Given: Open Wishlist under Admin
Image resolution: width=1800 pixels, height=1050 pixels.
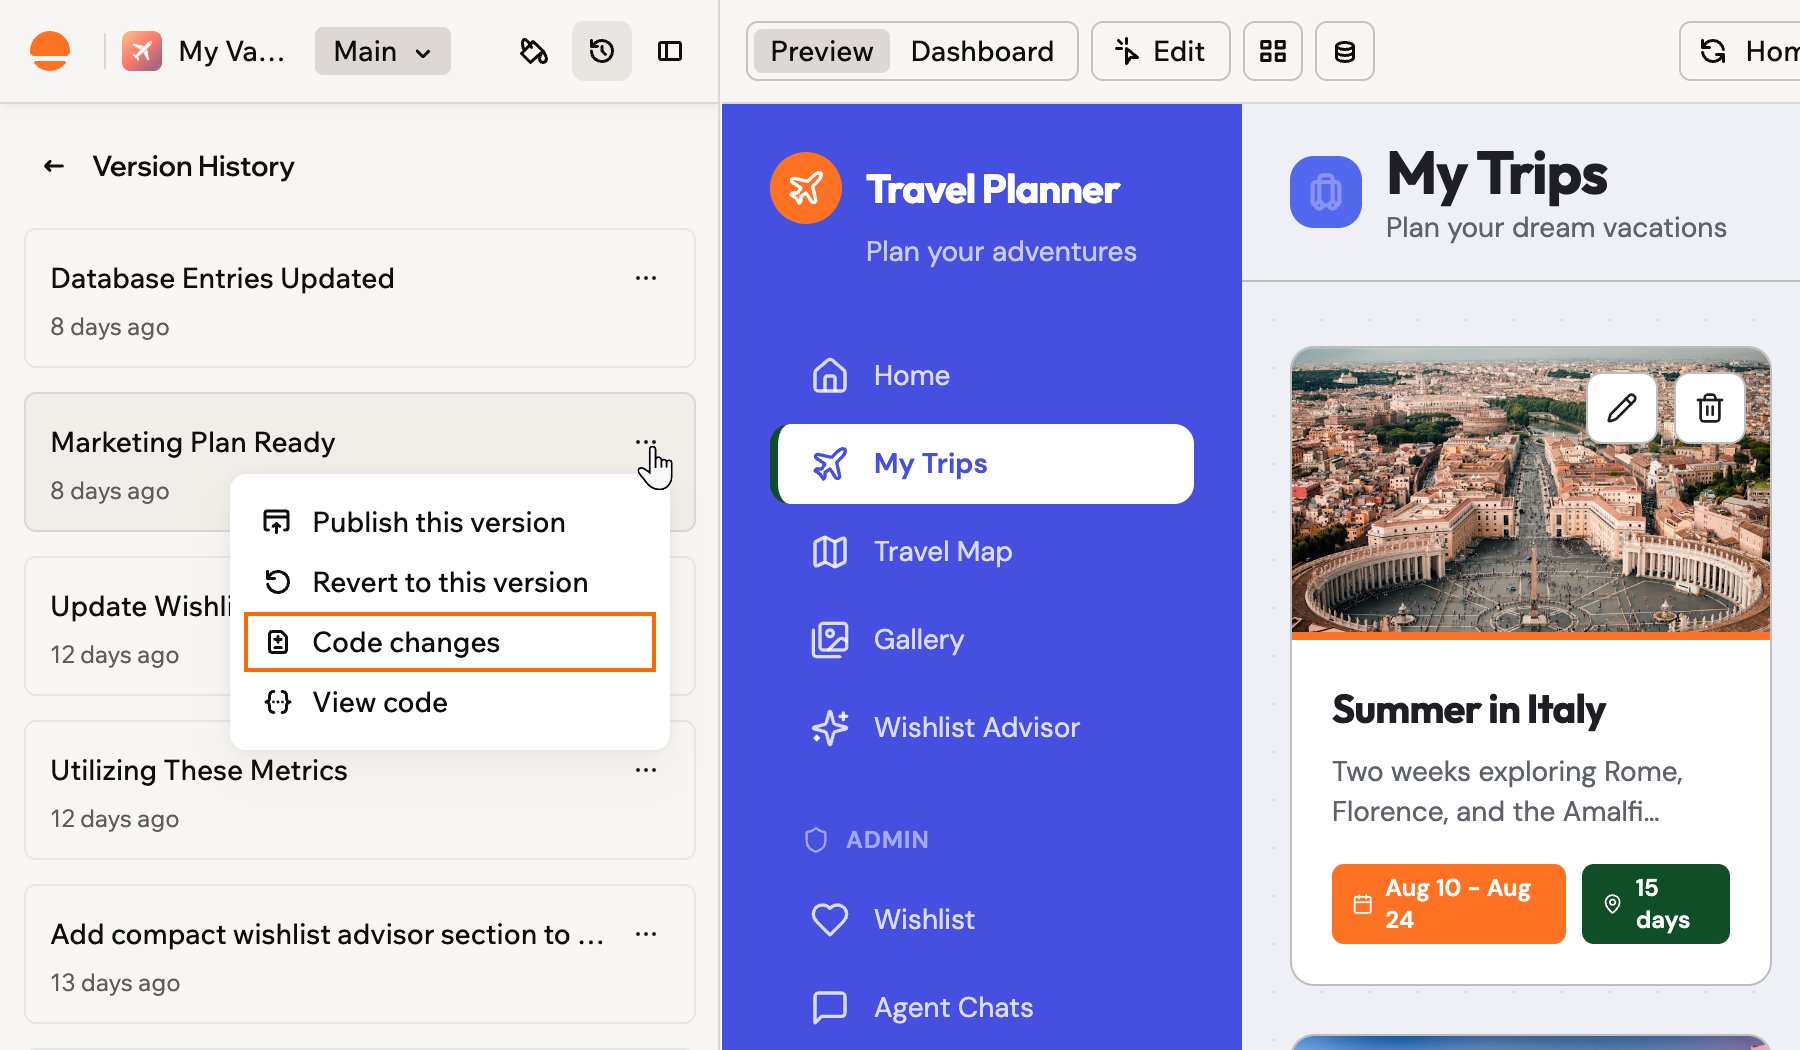Looking at the screenshot, I should [982, 920].
